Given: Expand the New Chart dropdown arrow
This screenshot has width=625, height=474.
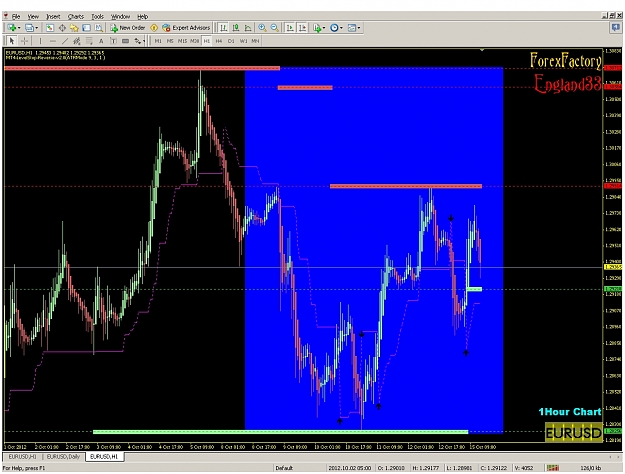Looking at the screenshot, I should 19,28.
